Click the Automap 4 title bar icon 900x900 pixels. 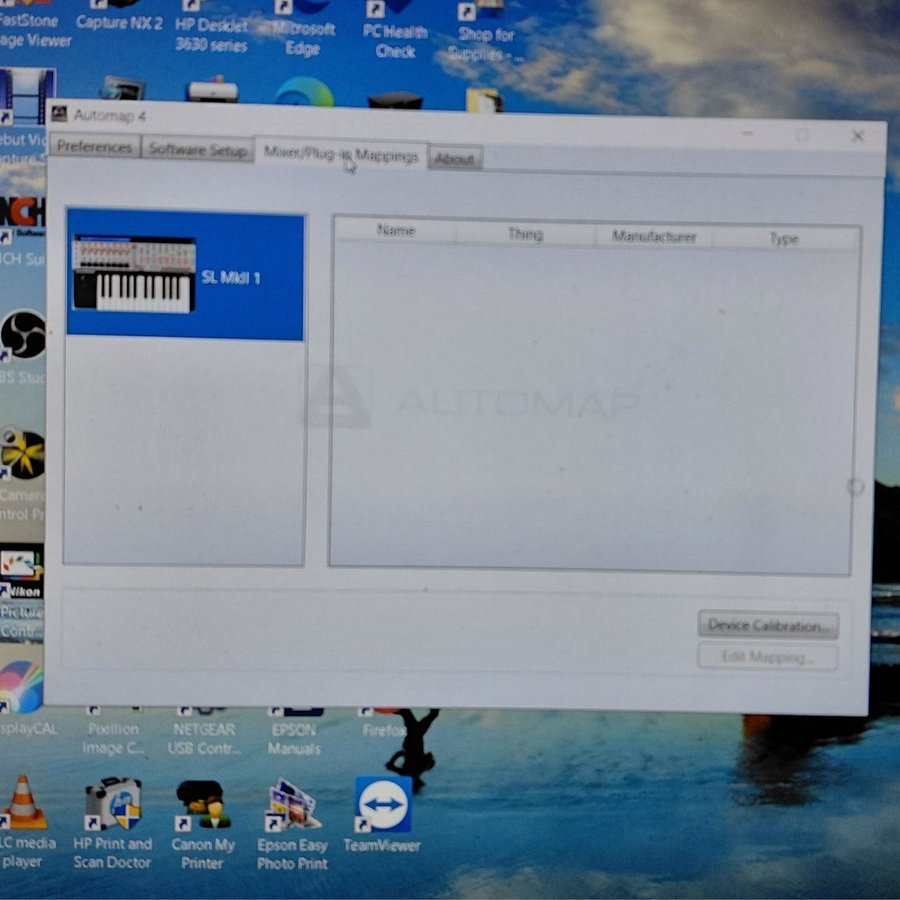coord(59,114)
